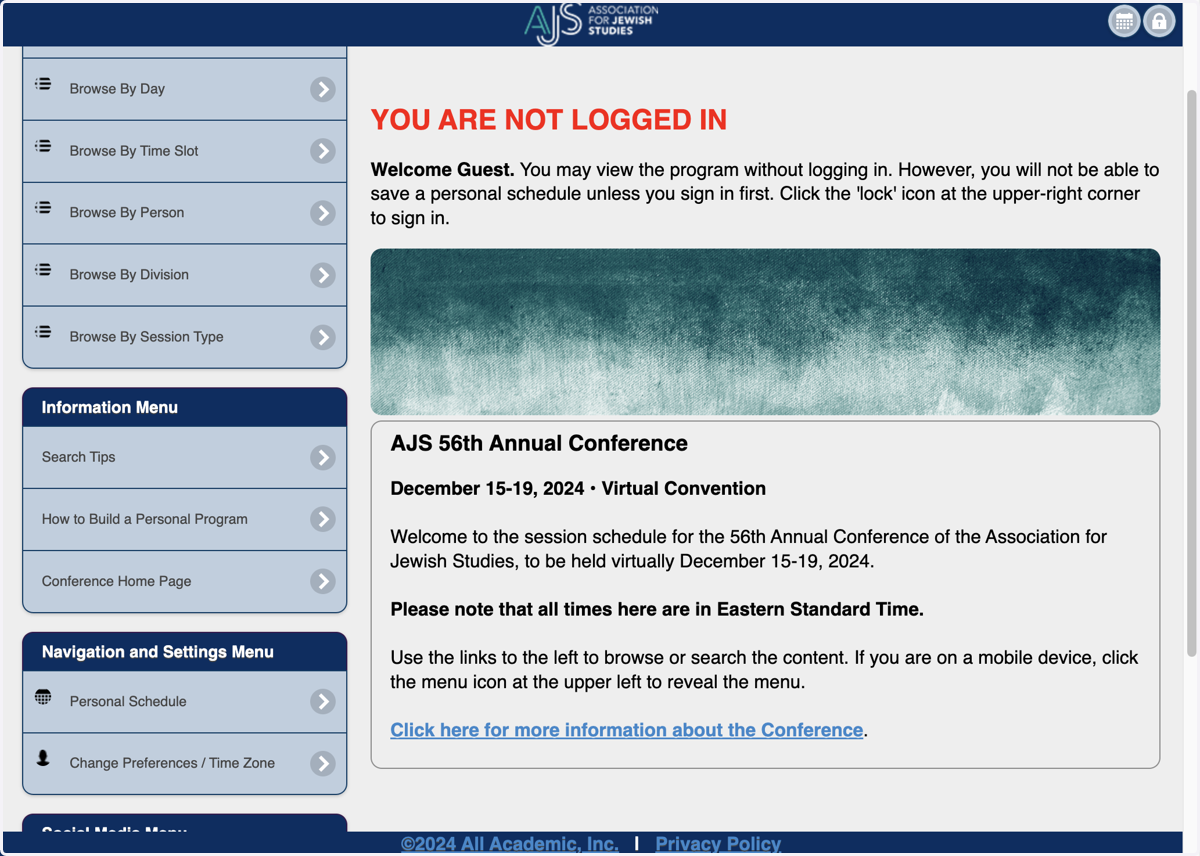Click the teal watercolor banner image
Screen dimensions: 1200x856
coord(765,332)
